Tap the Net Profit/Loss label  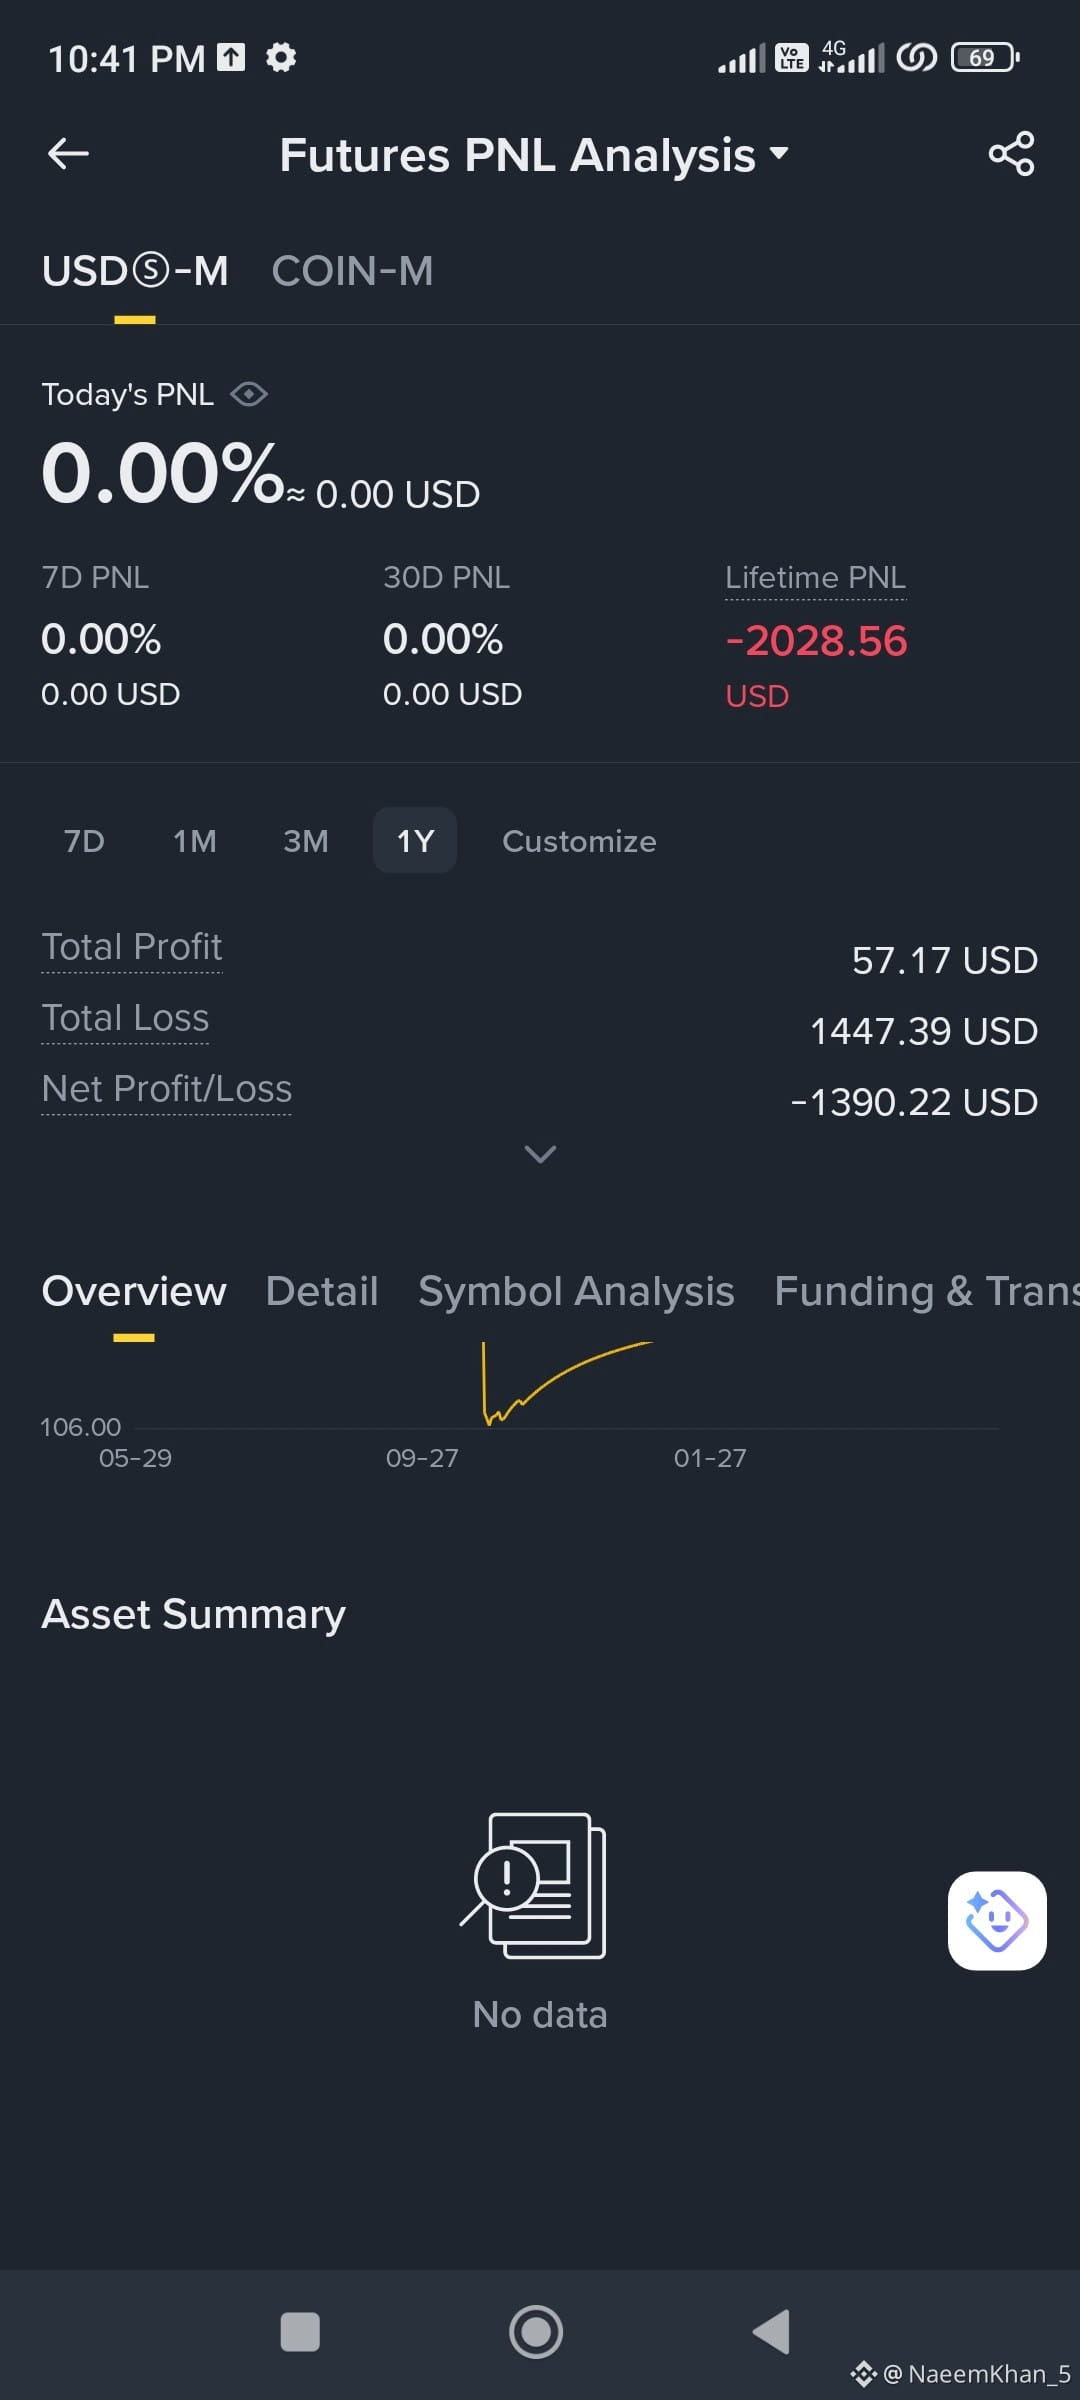click(x=166, y=1089)
